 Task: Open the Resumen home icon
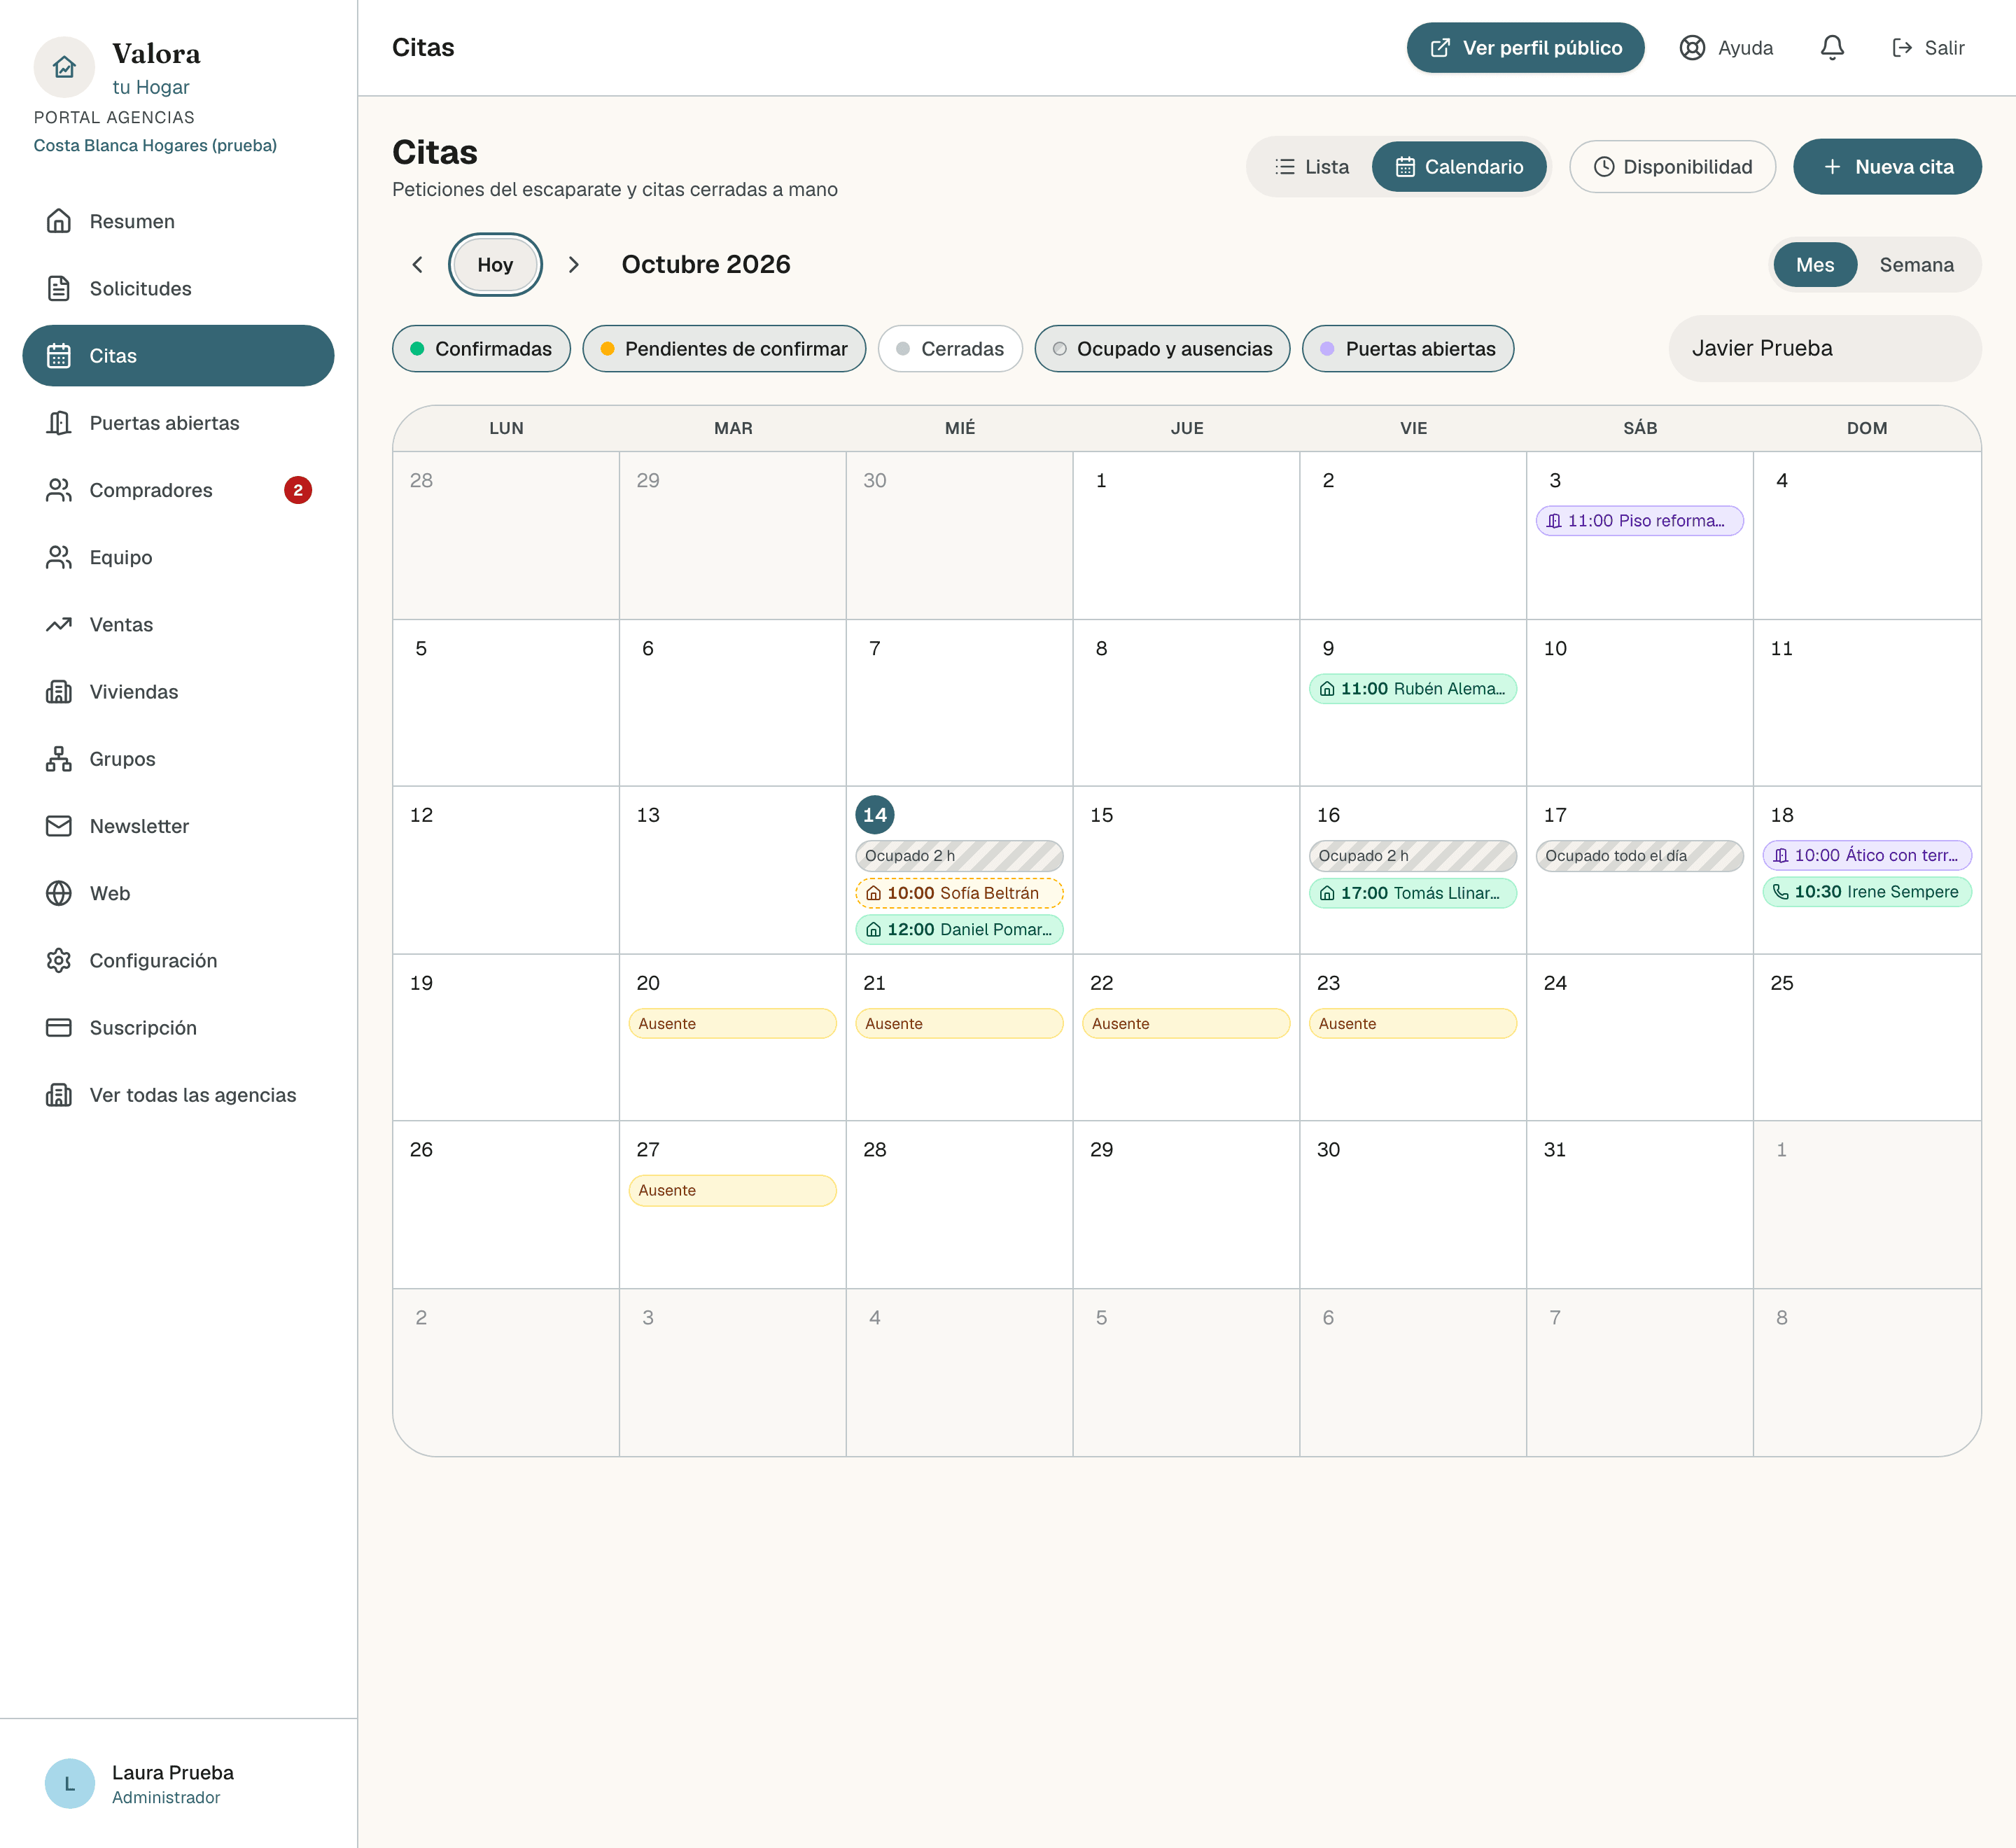(x=59, y=221)
